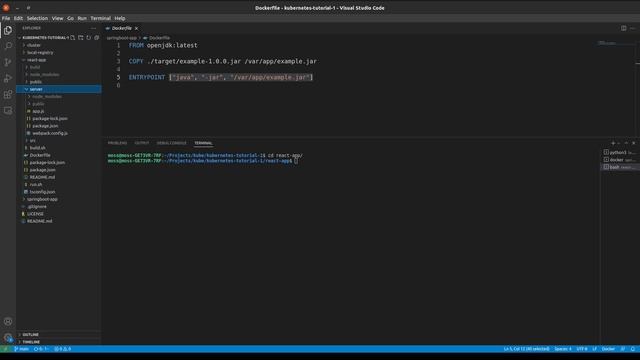The height and width of the screenshot is (360, 640).
Task: Open the Go menu
Action: (x=70, y=18)
